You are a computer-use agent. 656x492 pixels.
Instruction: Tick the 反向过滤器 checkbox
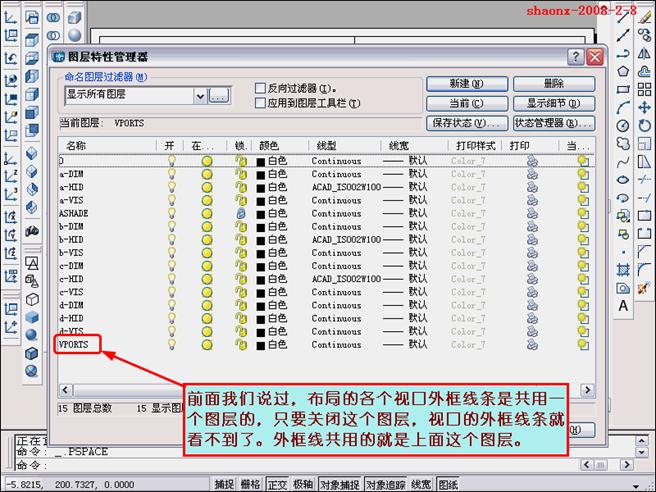click(x=260, y=88)
